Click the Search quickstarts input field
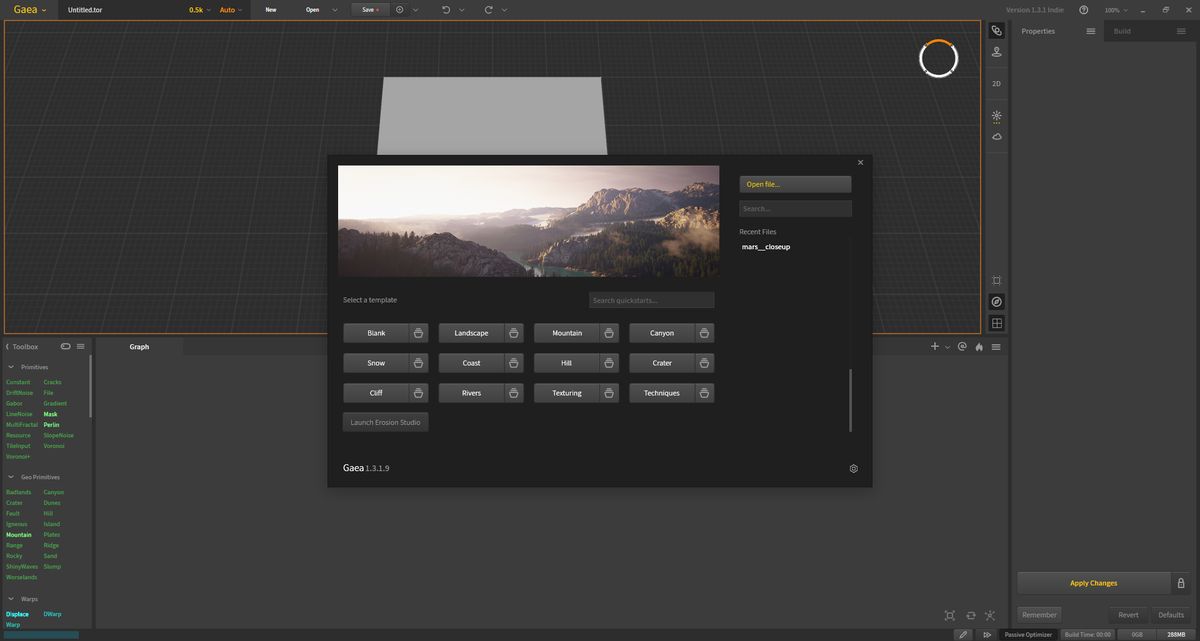This screenshot has width=1200, height=641. tap(651, 300)
